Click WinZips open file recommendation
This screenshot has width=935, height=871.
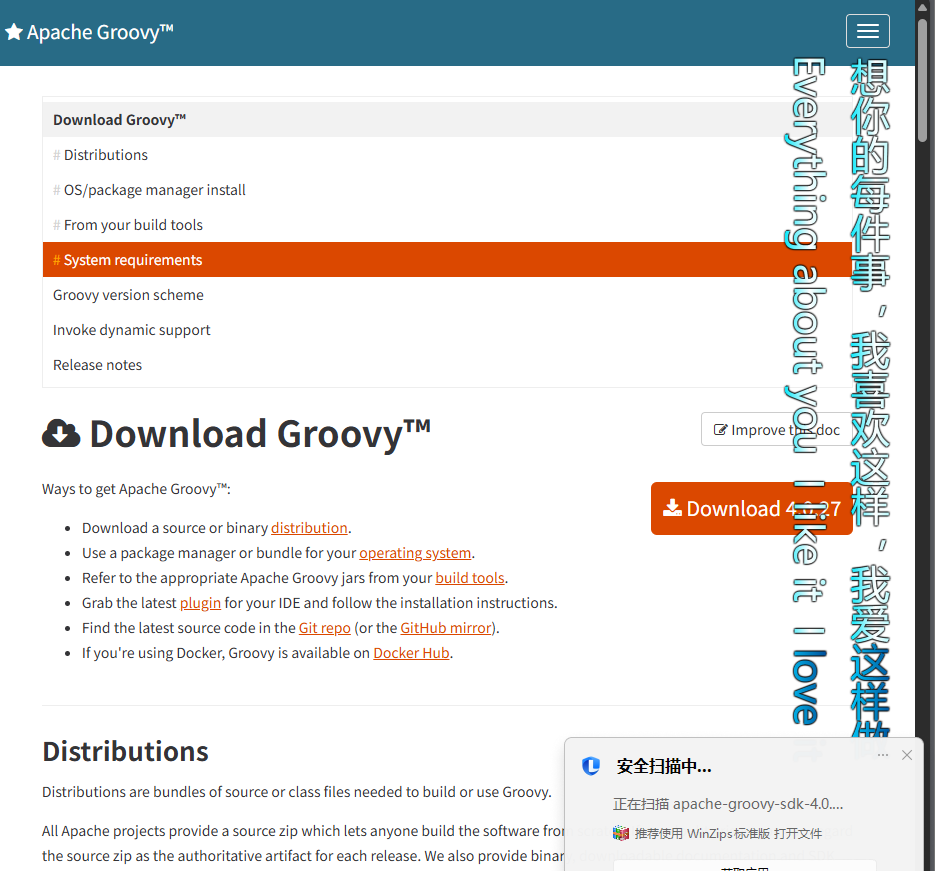[728, 833]
